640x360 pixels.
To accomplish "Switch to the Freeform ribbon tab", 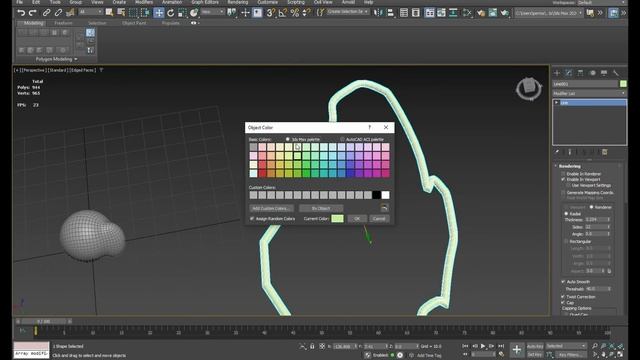I will 63,23.
